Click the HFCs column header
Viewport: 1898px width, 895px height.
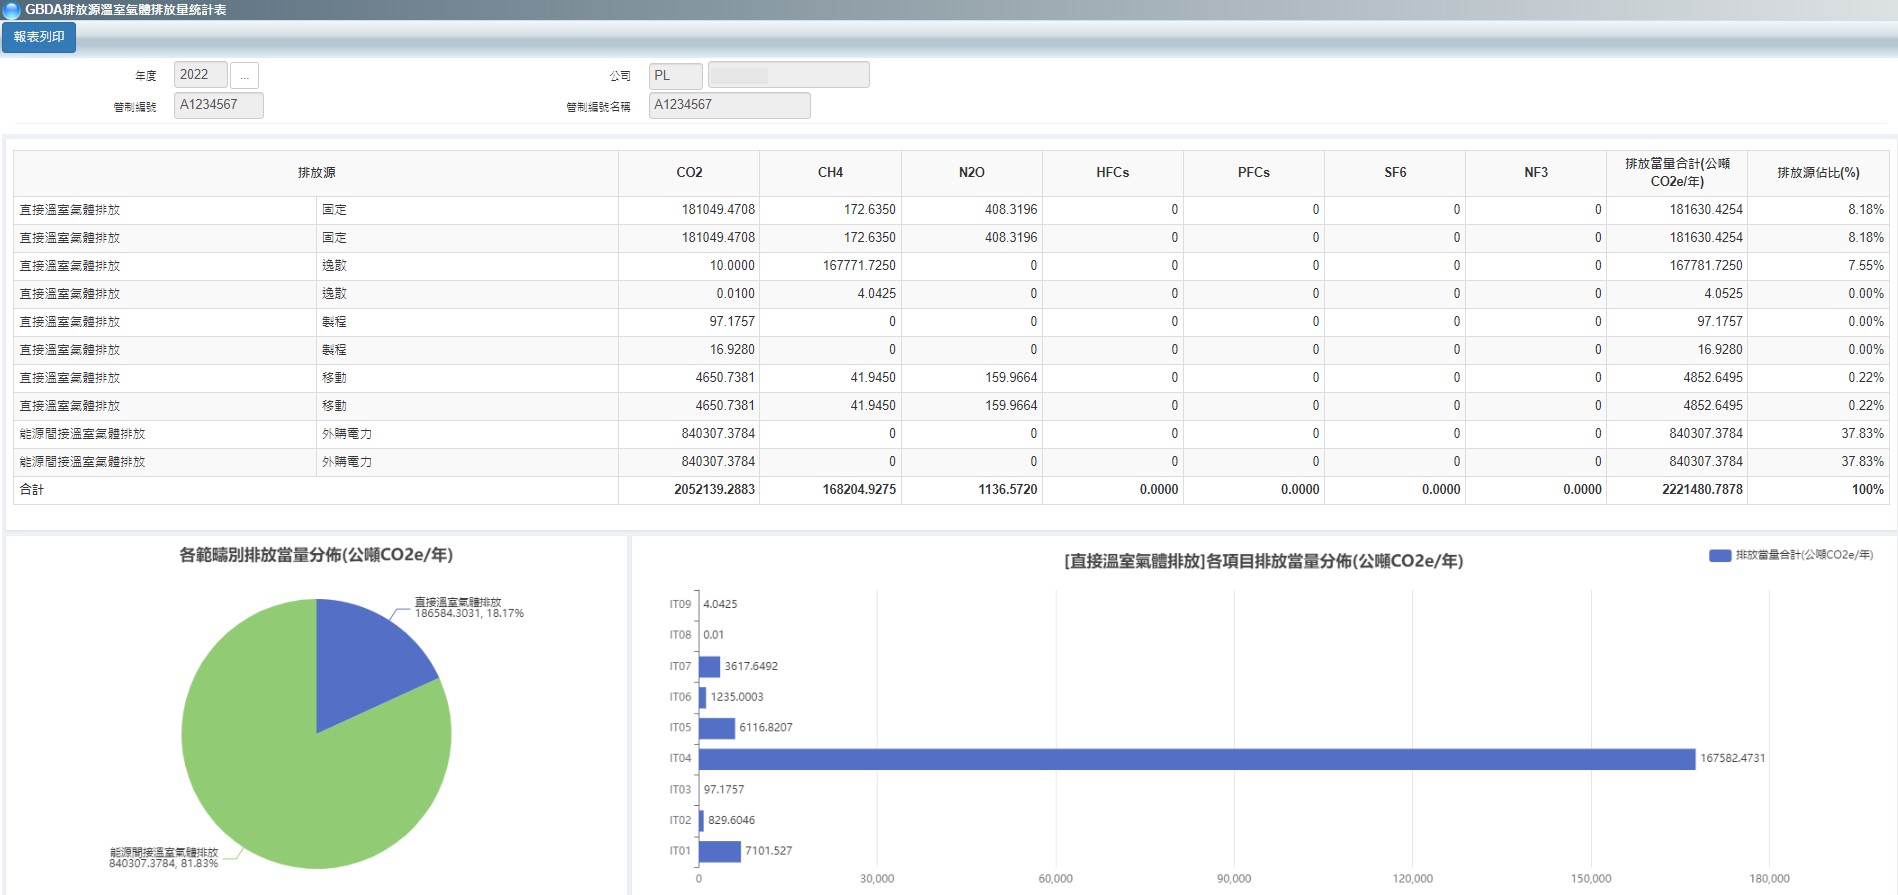click(1112, 173)
